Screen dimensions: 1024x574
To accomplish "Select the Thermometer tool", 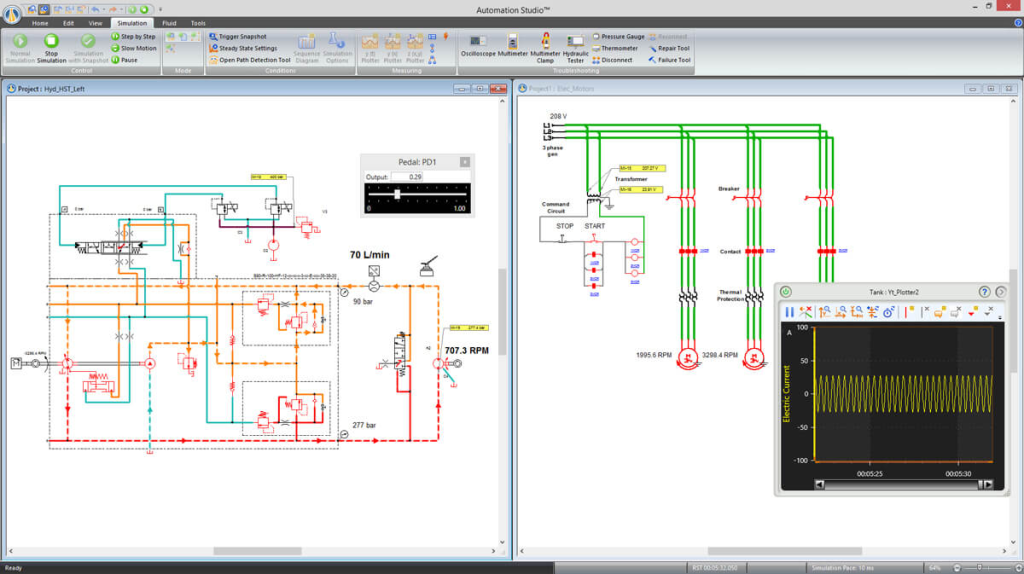I will 615,48.
